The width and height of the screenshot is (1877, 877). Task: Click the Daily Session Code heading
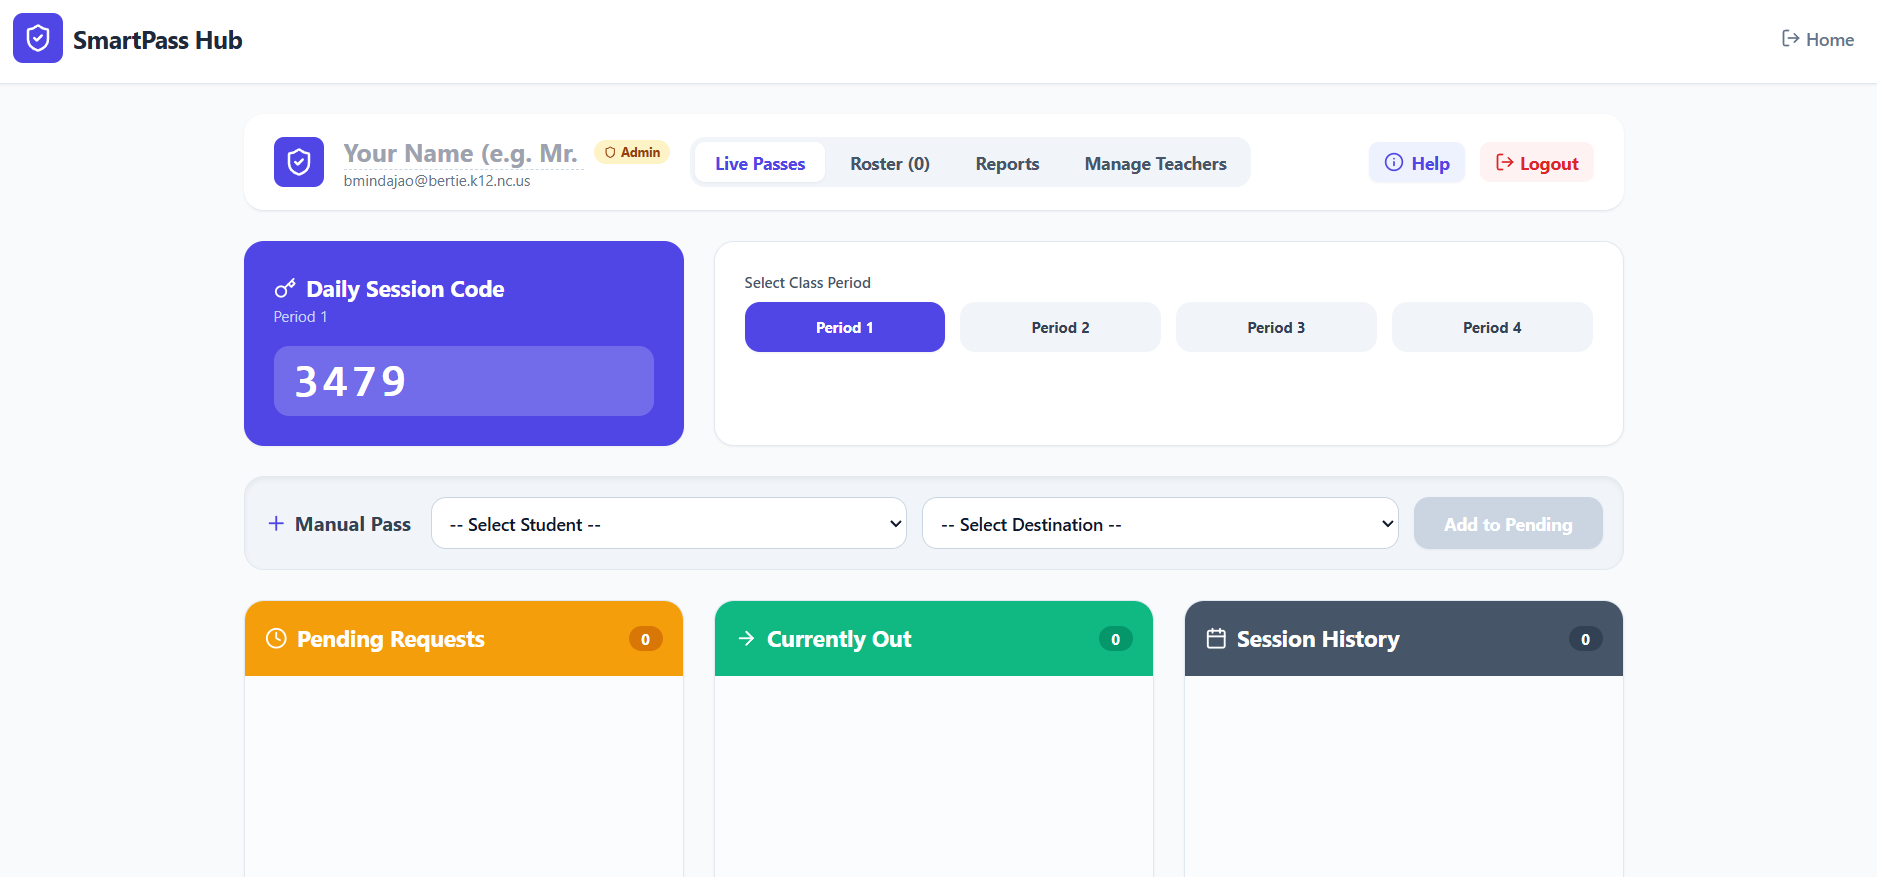(405, 289)
